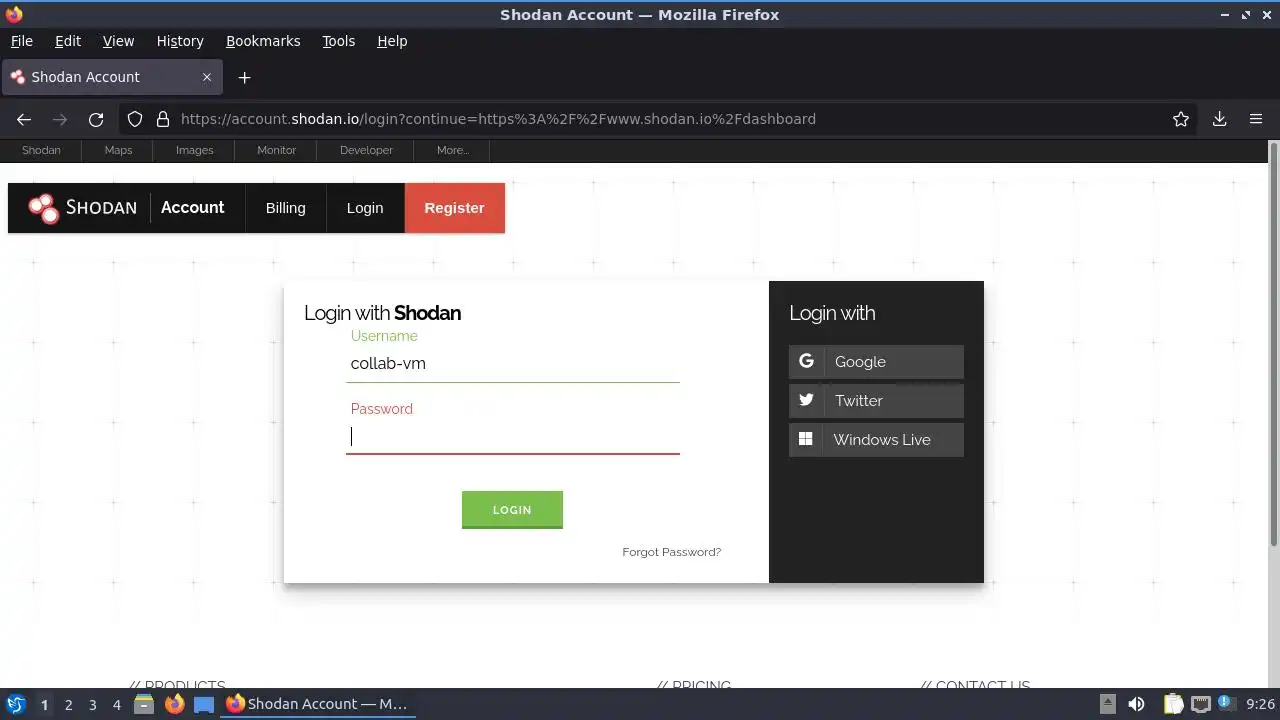Click the Shodan Account taskbar window button

[x=317, y=704]
